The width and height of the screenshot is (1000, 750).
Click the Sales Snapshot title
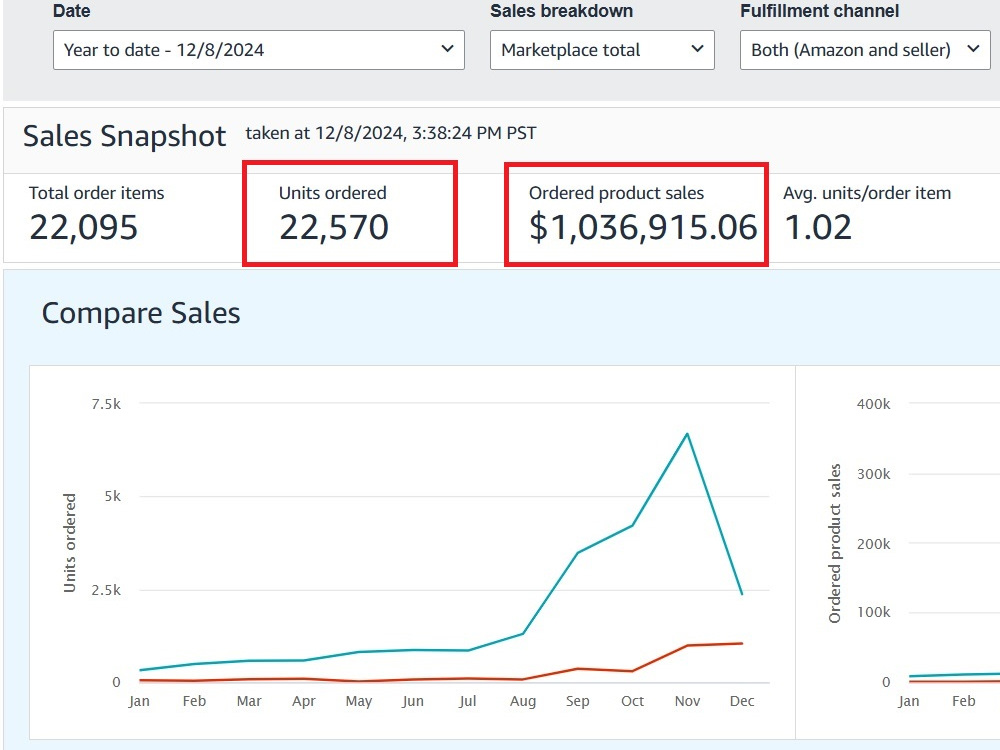(x=124, y=136)
